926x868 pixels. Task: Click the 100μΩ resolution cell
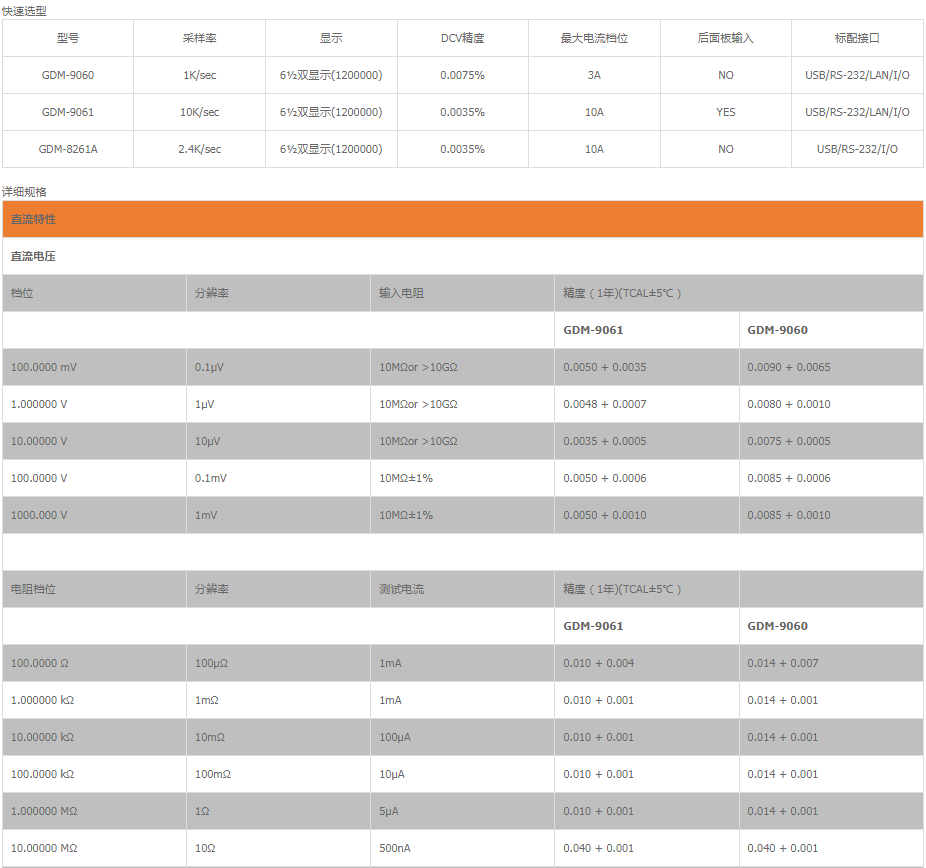point(278,663)
